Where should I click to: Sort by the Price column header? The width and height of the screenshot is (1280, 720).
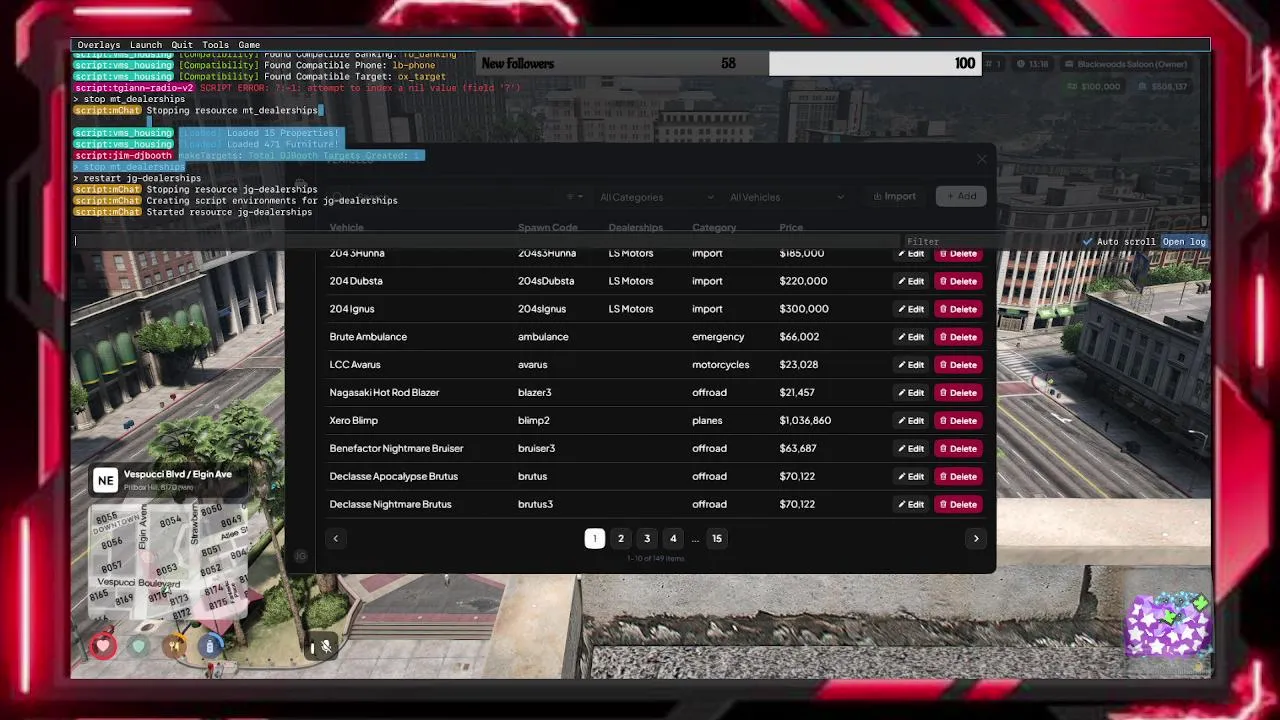click(791, 228)
